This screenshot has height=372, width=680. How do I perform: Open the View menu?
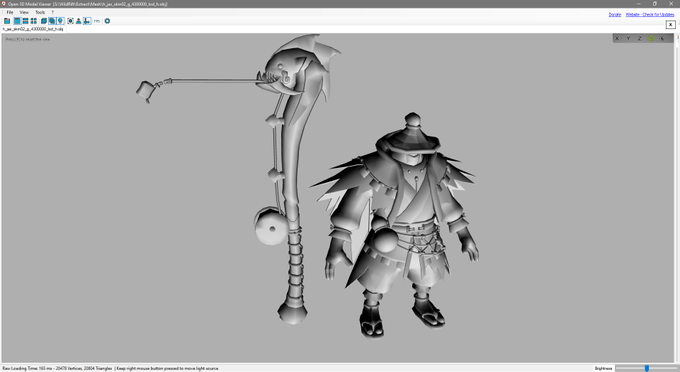click(x=24, y=12)
